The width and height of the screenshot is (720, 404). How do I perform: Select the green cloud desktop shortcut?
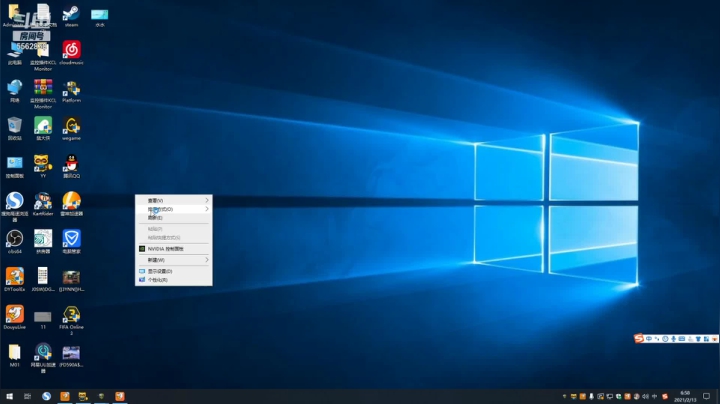point(43,129)
